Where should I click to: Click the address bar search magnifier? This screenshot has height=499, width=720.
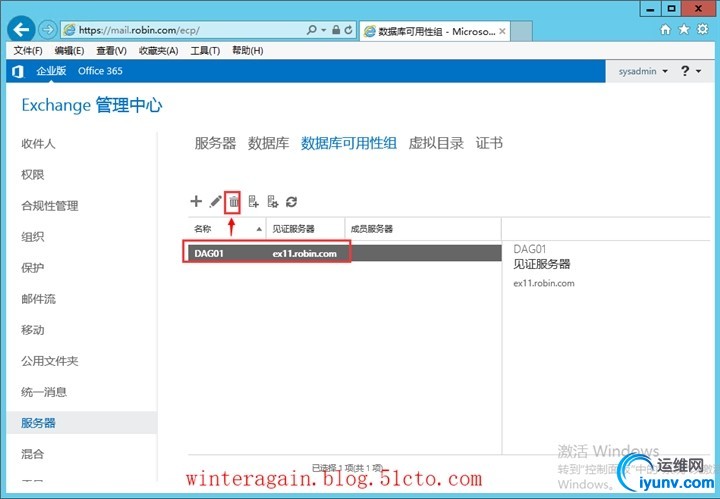(x=312, y=30)
